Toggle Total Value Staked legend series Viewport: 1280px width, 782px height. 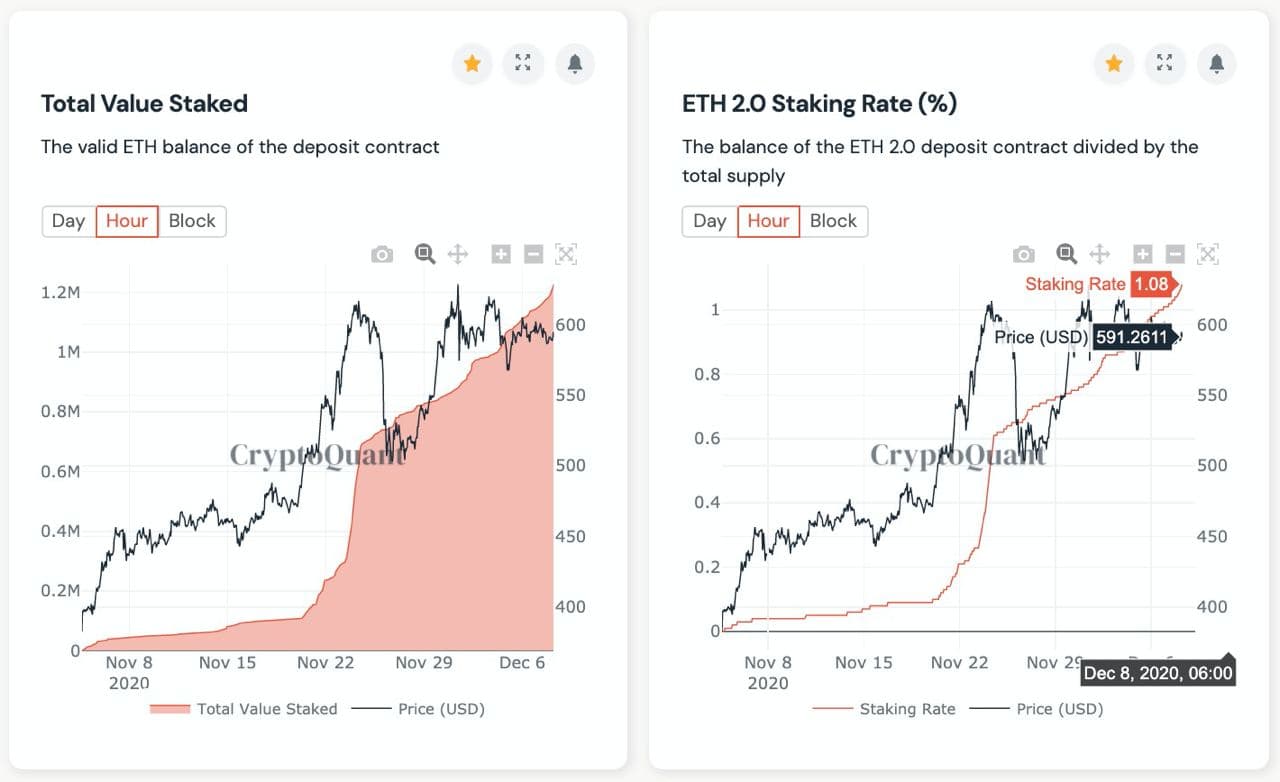(244, 709)
